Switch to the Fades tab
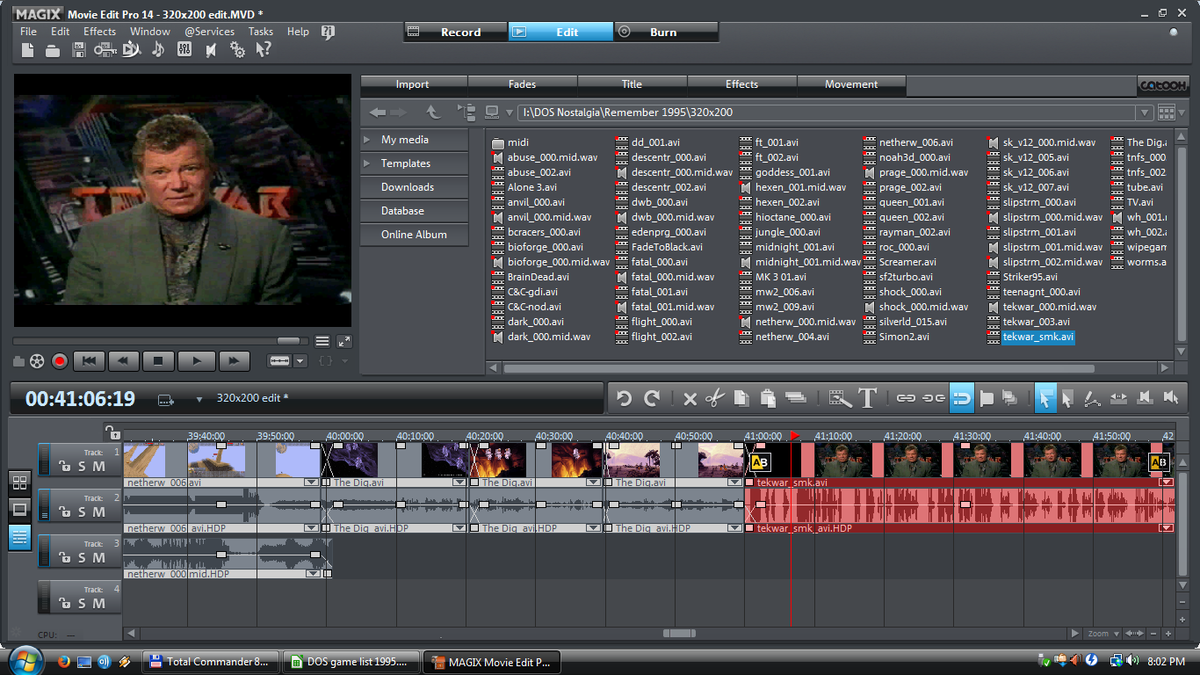Screen dimensions: 1200x675 (521, 85)
